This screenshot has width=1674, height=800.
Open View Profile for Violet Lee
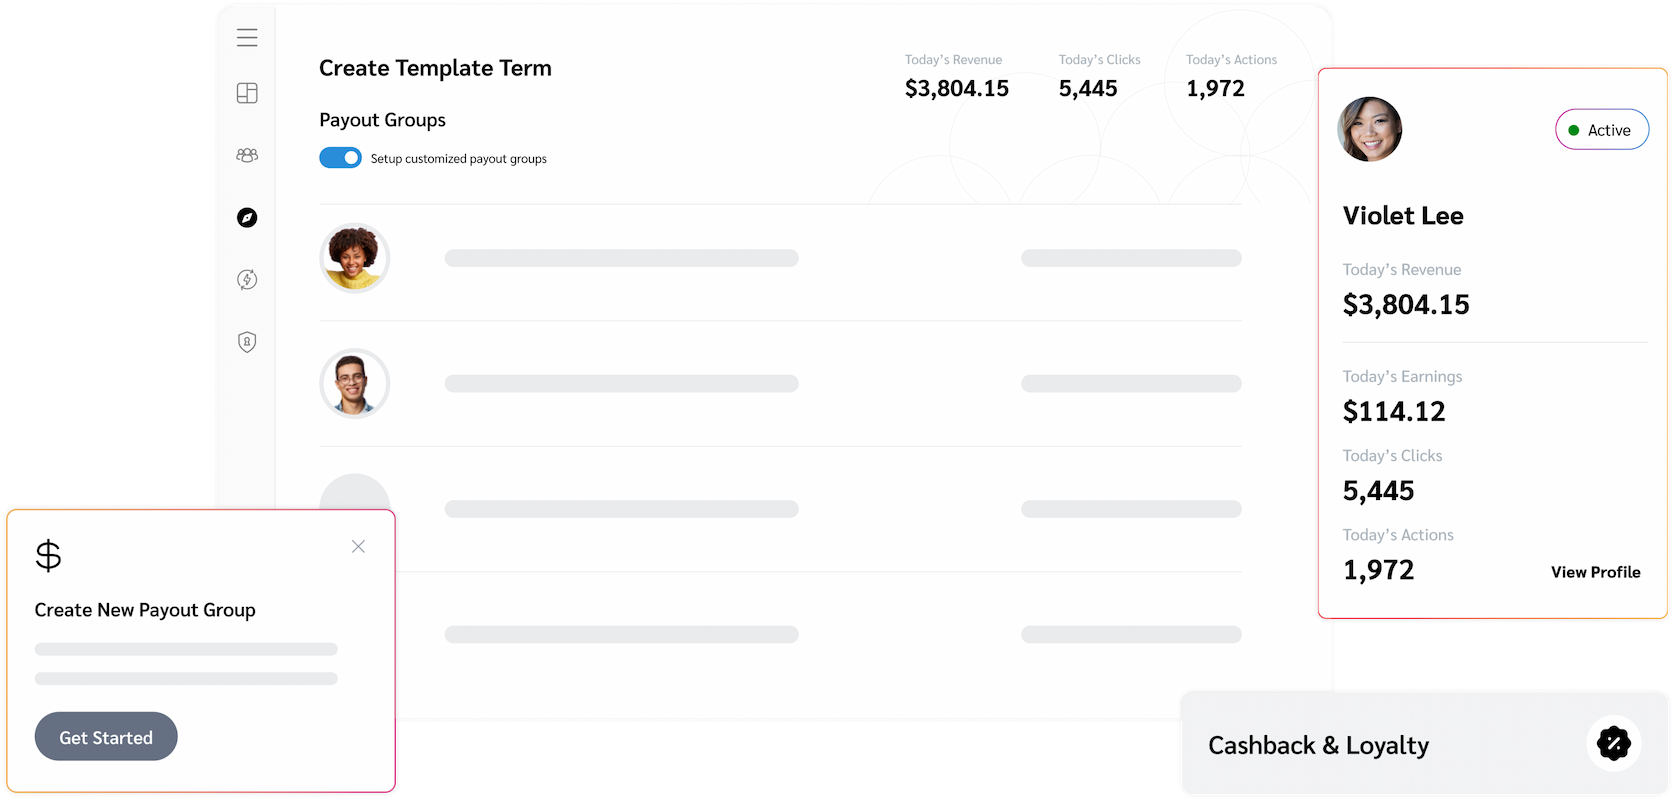pyautogui.click(x=1595, y=572)
